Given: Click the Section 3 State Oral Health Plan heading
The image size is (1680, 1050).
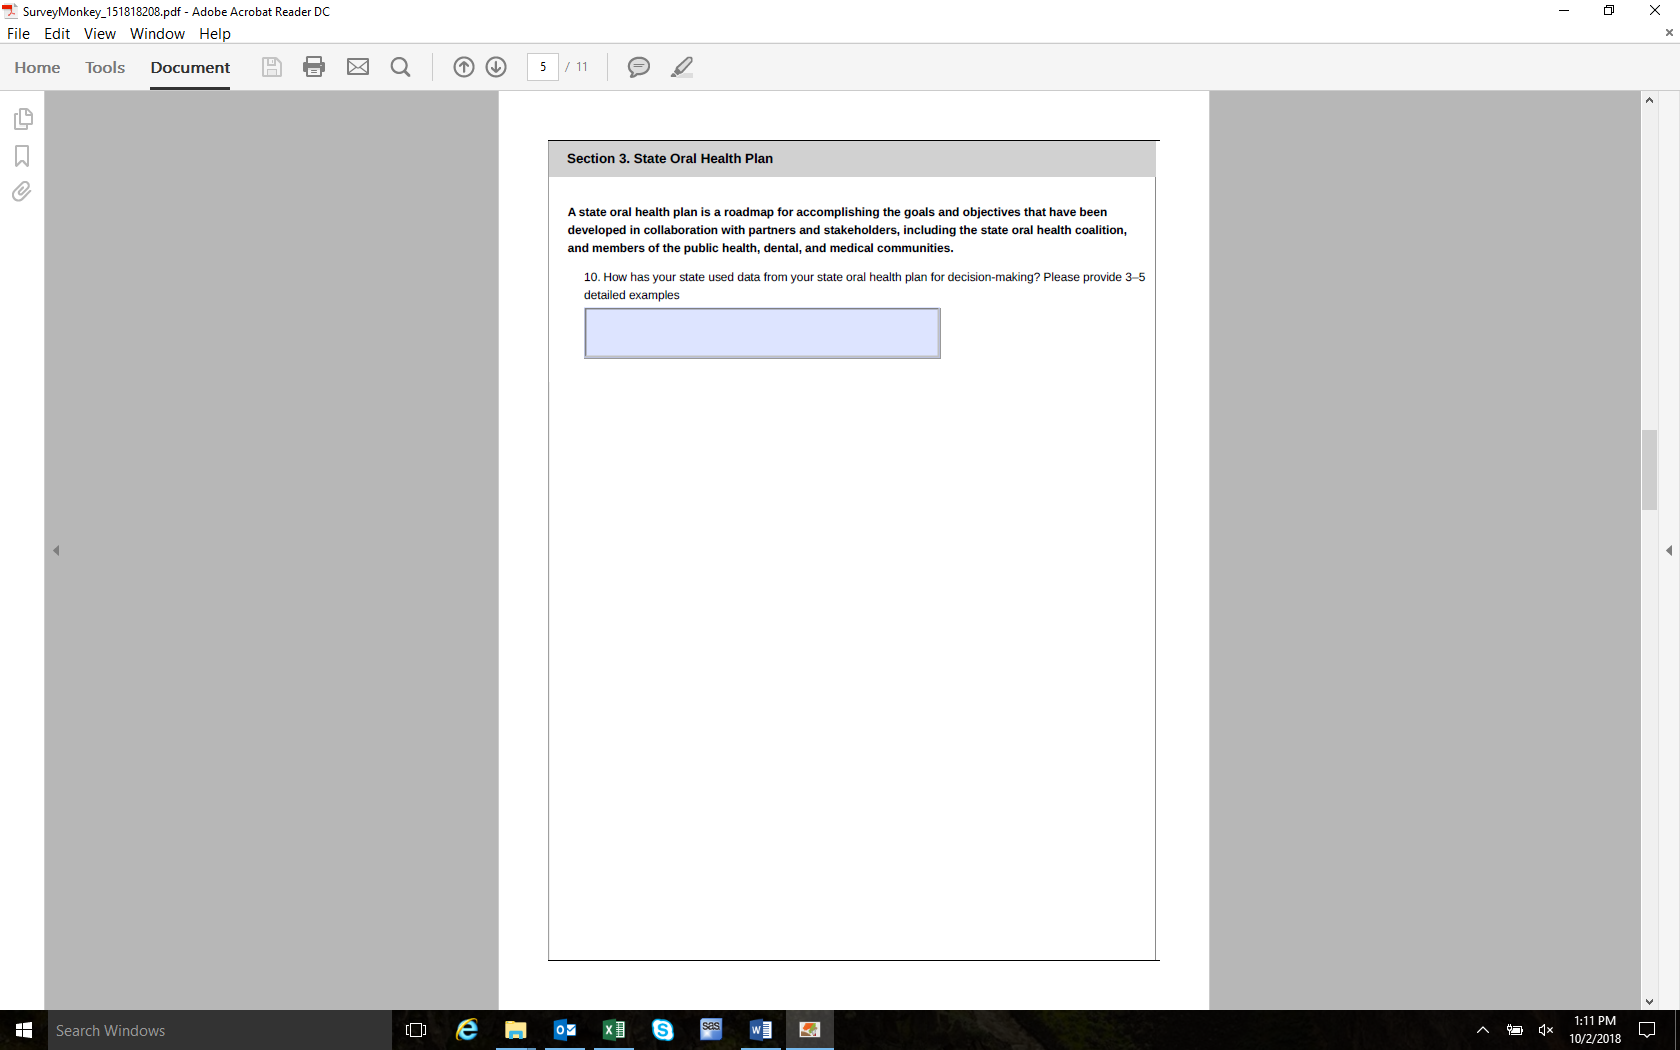Looking at the screenshot, I should pyautogui.click(x=670, y=158).
